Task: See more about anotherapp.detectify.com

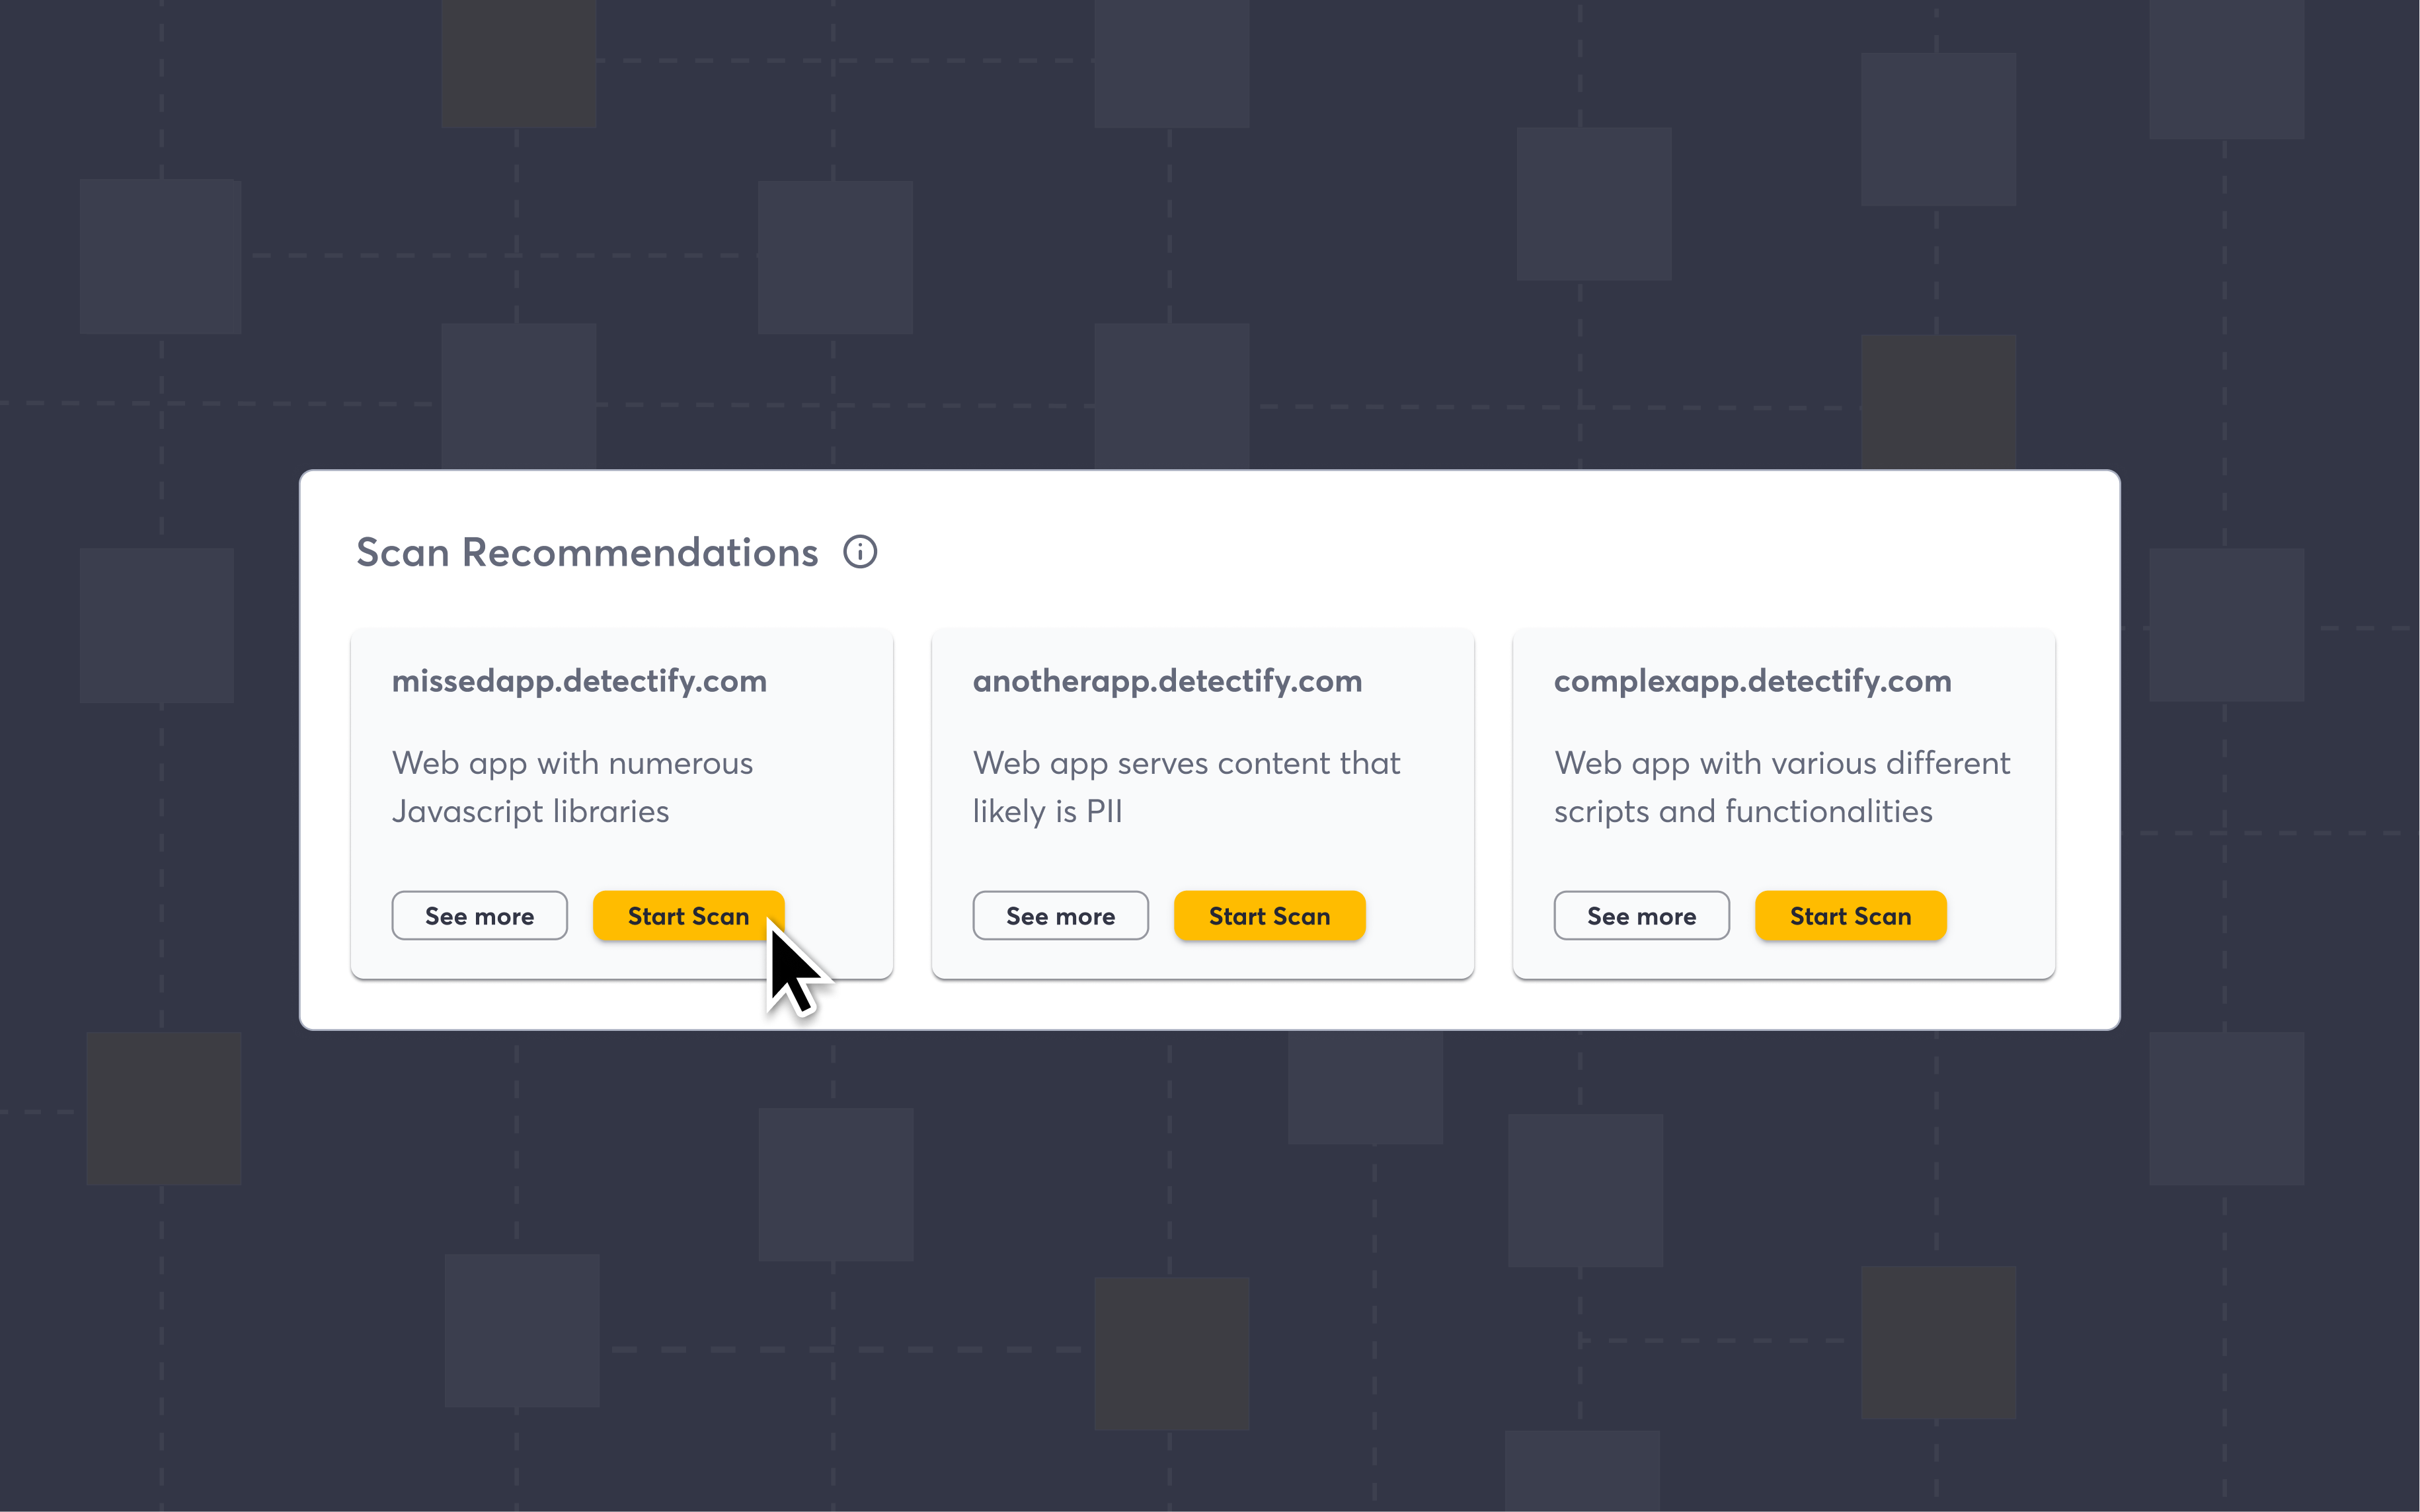Action: coord(1061,916)
